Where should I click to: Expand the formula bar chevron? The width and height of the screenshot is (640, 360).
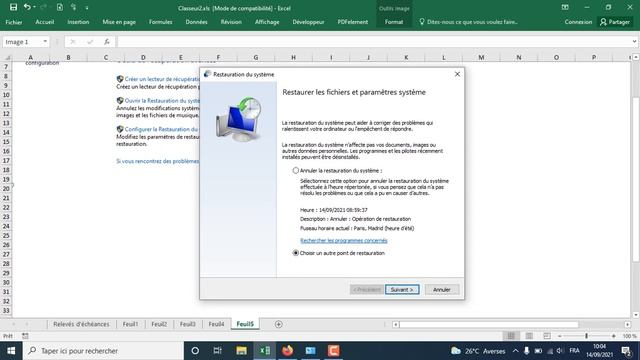[x=634, y=42]
